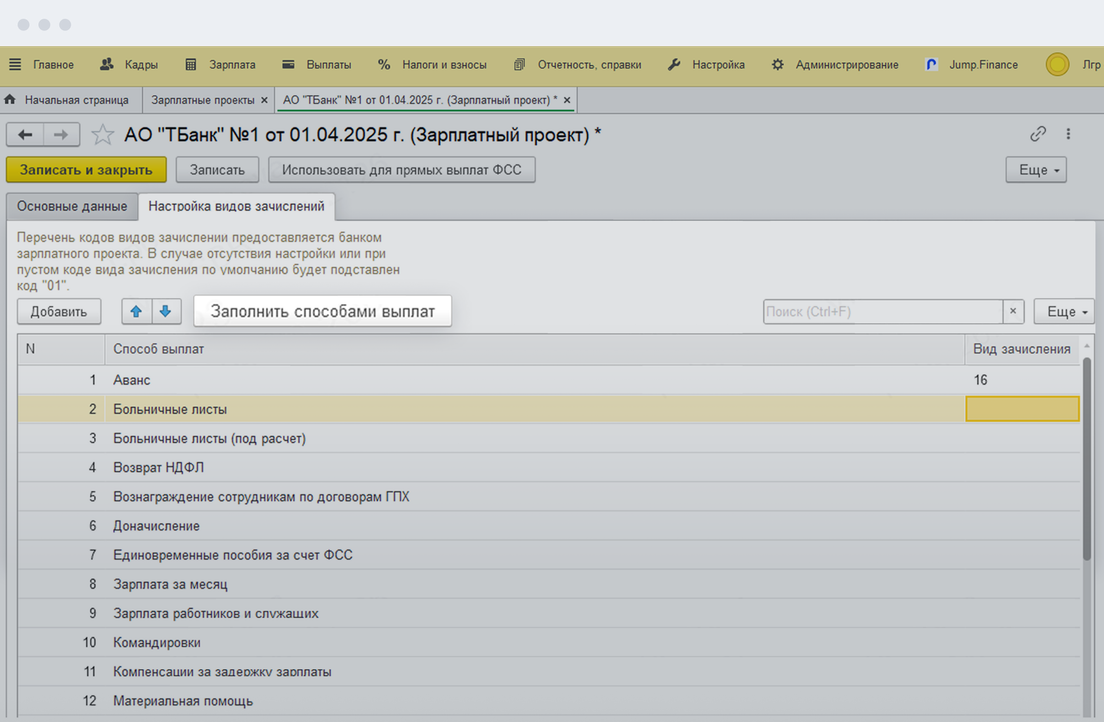Select the Зарплата за месяц row
This screenshot has width=1104, height=722.
[548, 585]
